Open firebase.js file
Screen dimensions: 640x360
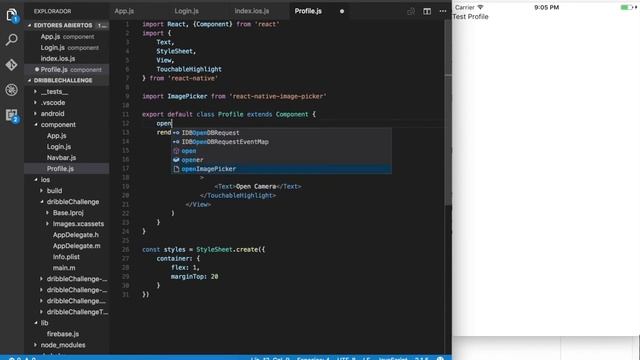tap(67, 334)
